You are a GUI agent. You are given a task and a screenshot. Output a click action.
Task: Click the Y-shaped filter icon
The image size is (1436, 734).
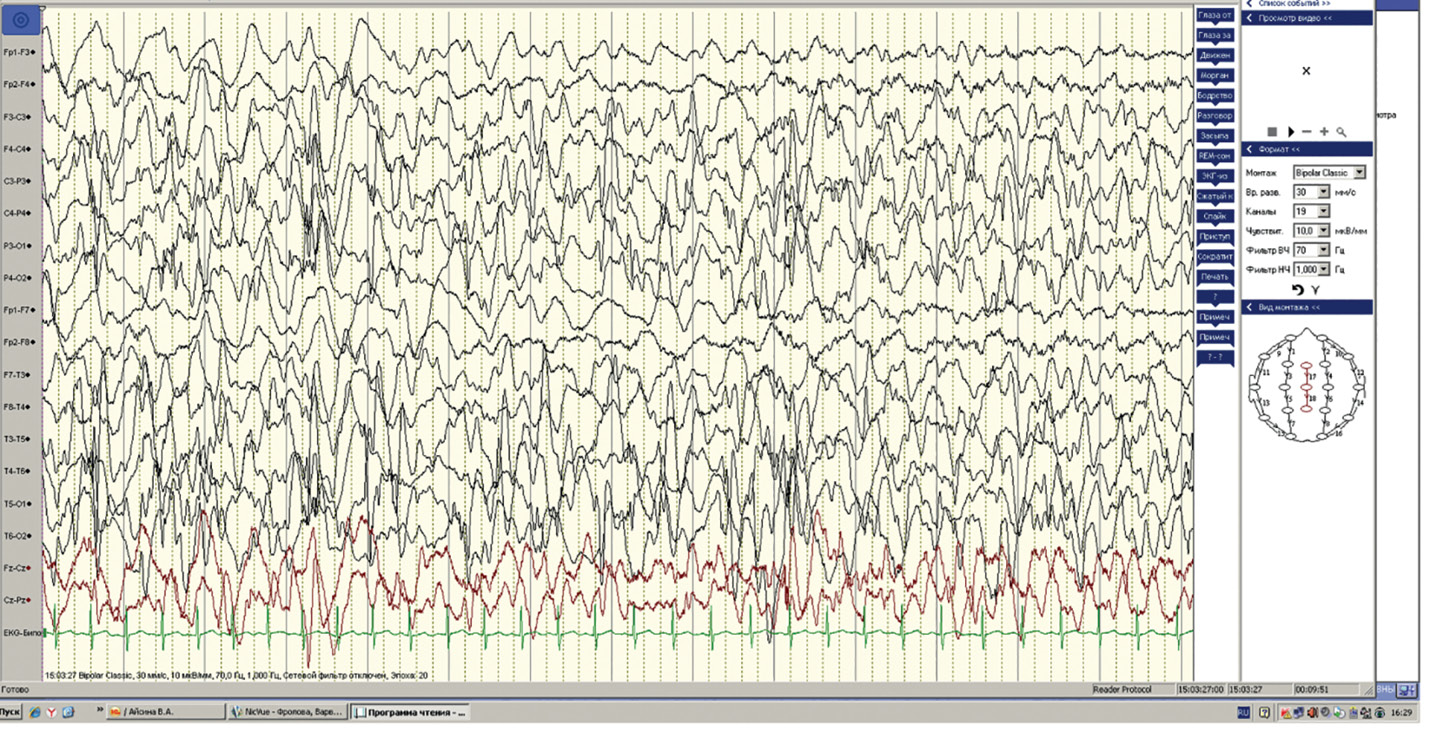pyautogui.click(x=1316, y=289)
